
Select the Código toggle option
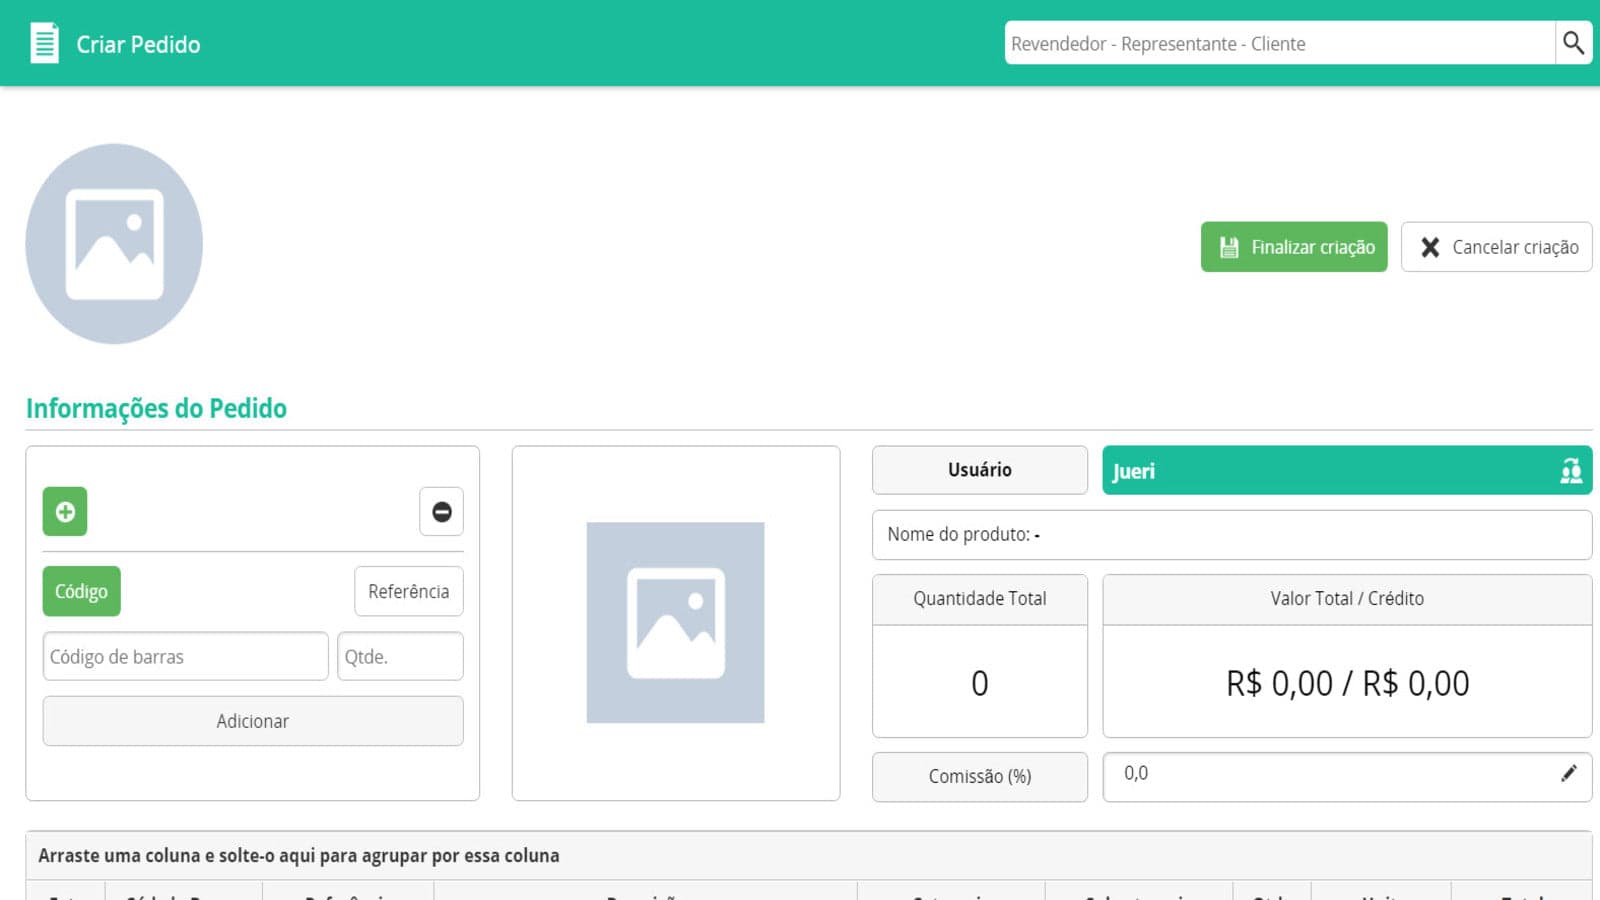[x=81, y=591]
